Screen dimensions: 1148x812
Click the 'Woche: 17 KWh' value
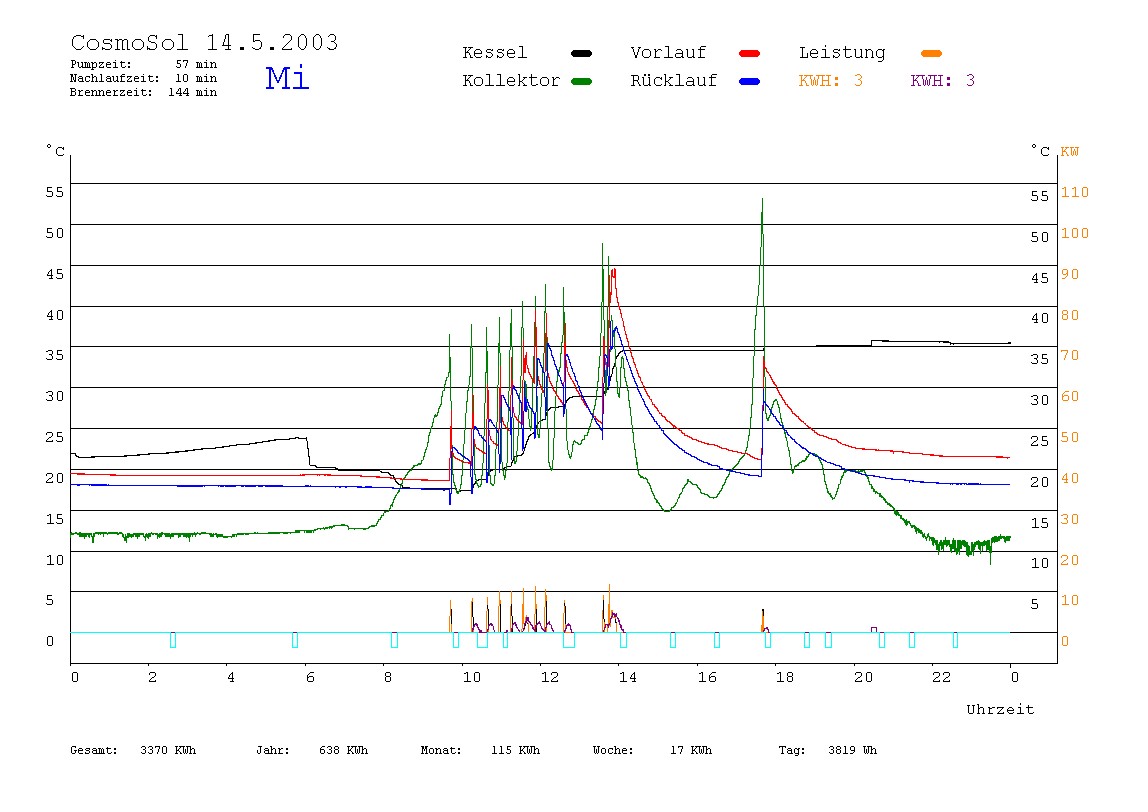click(x=652, y=750)
